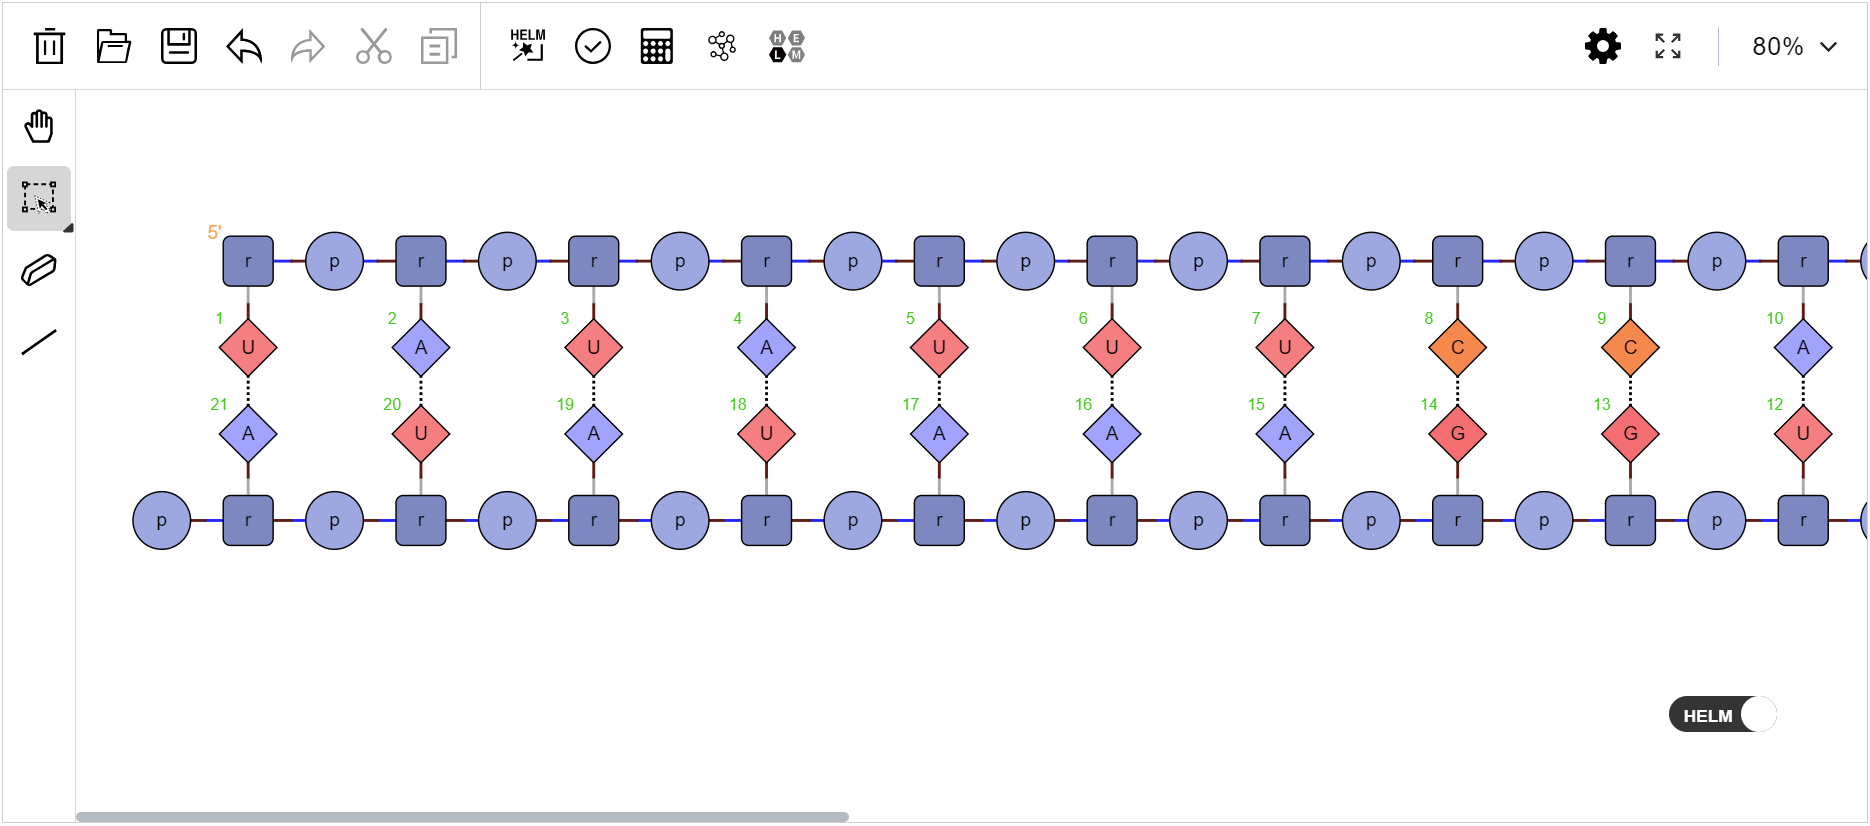Open a file with the folder icon
This screenshot has height=826, width=1870.
[114, 46]
